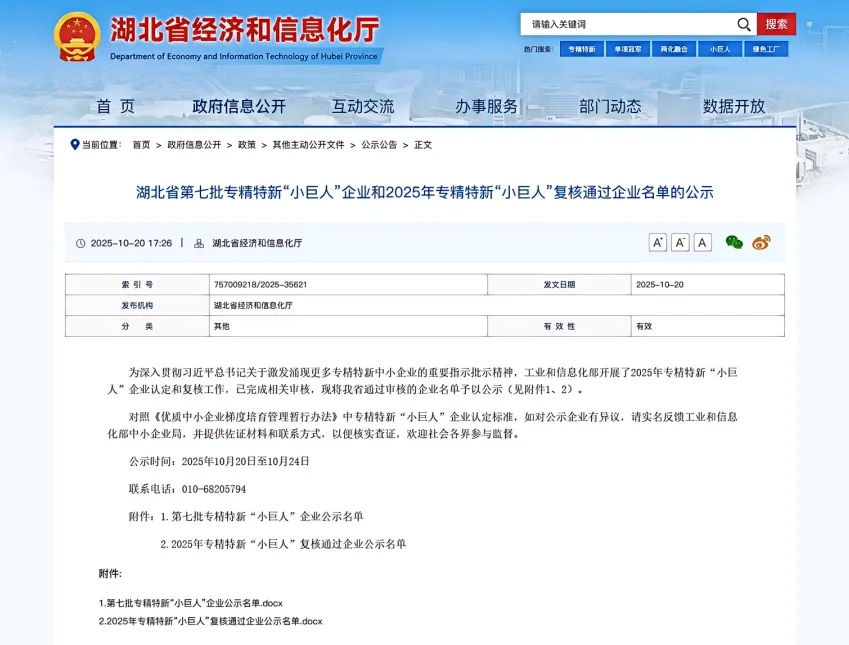Increase font size with the A+ icon
Screen dimensions: 849x645
click(657, 242)
